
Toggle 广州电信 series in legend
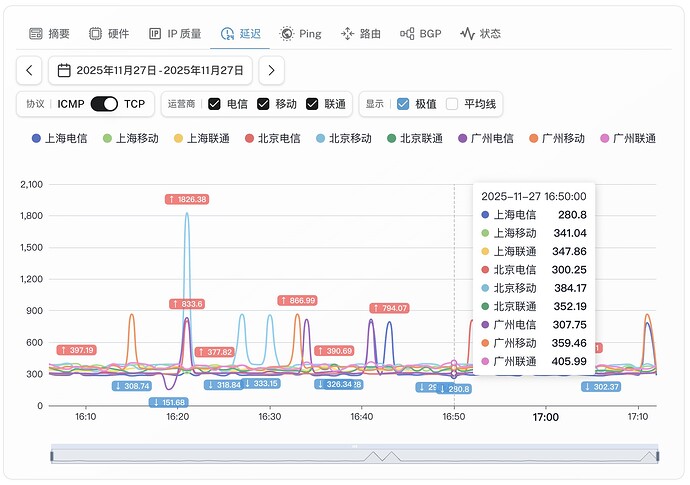(x=486, y=139)
